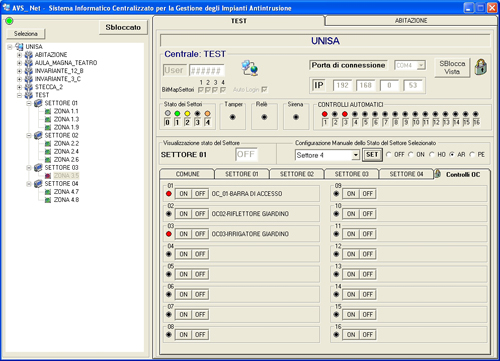This screenshot has width=500, height=361.
Task: Open the Settore 4 dropdown
Action: click(356, 155)
